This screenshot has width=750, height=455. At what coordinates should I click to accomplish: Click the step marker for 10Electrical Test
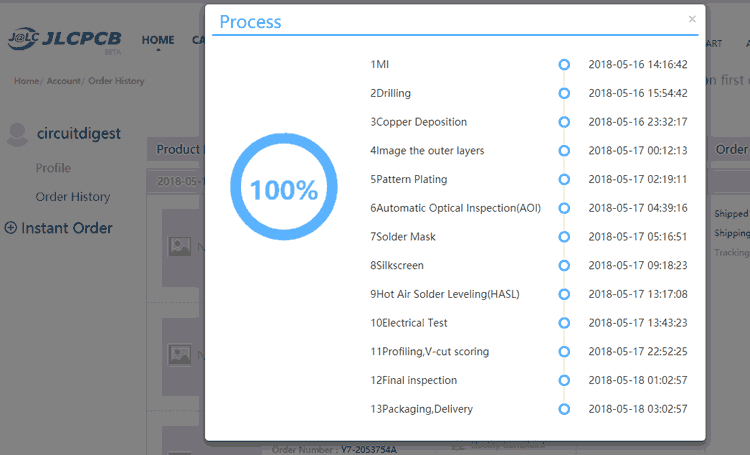coord(564,323)
